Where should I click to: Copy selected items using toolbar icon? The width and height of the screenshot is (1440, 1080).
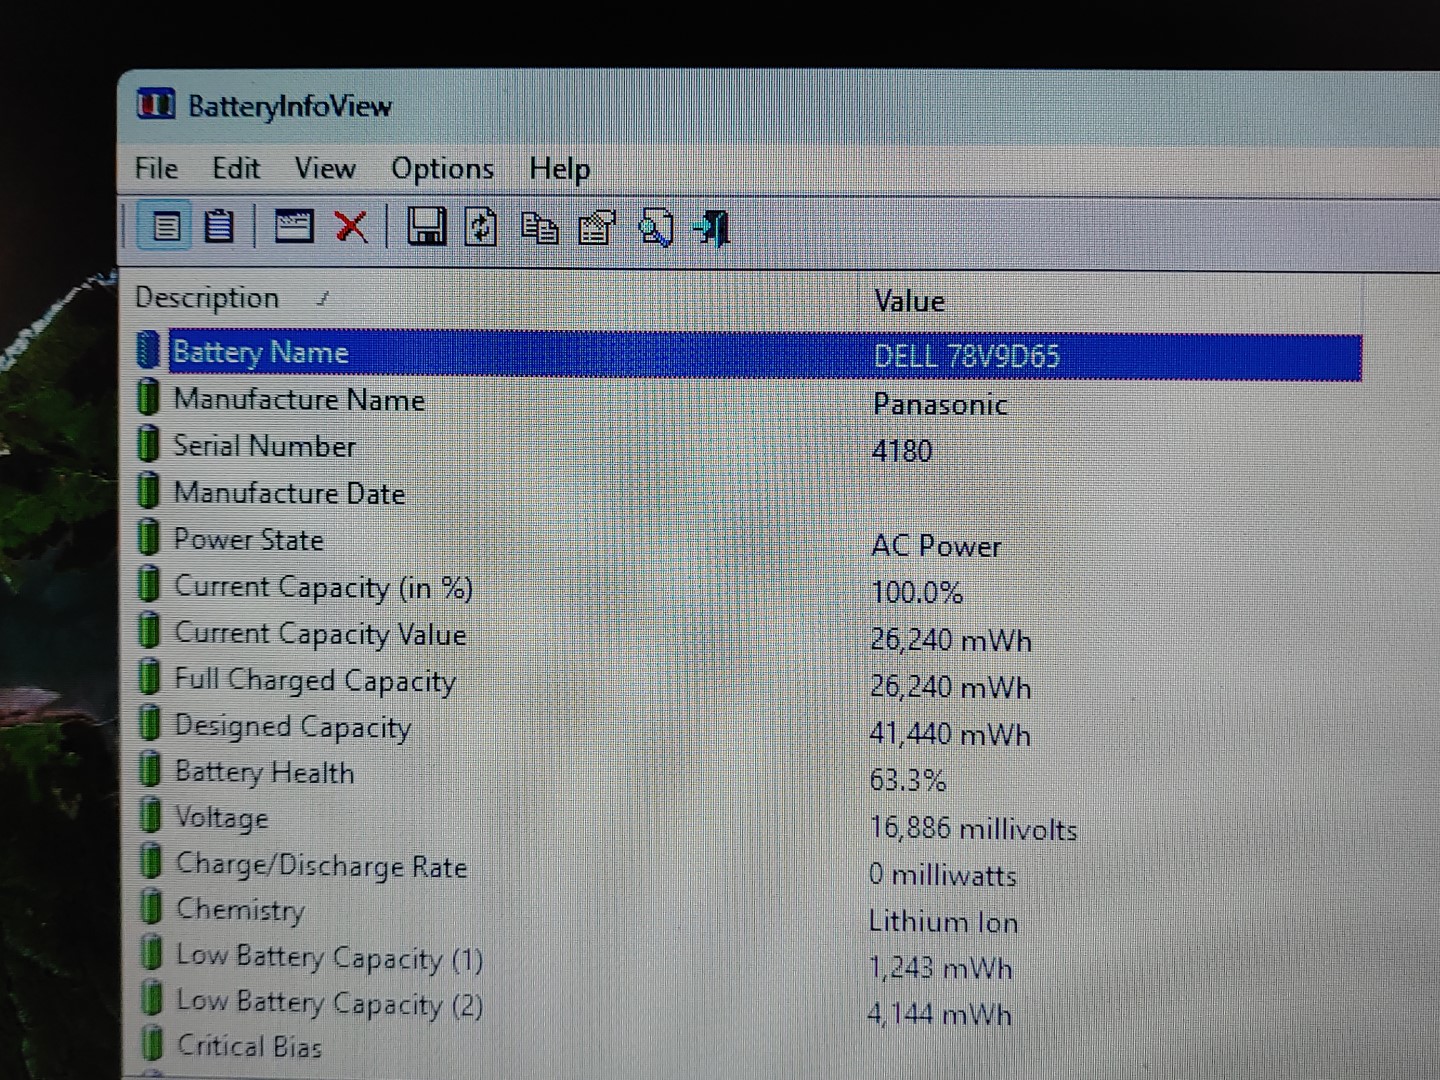click(540, 229)
